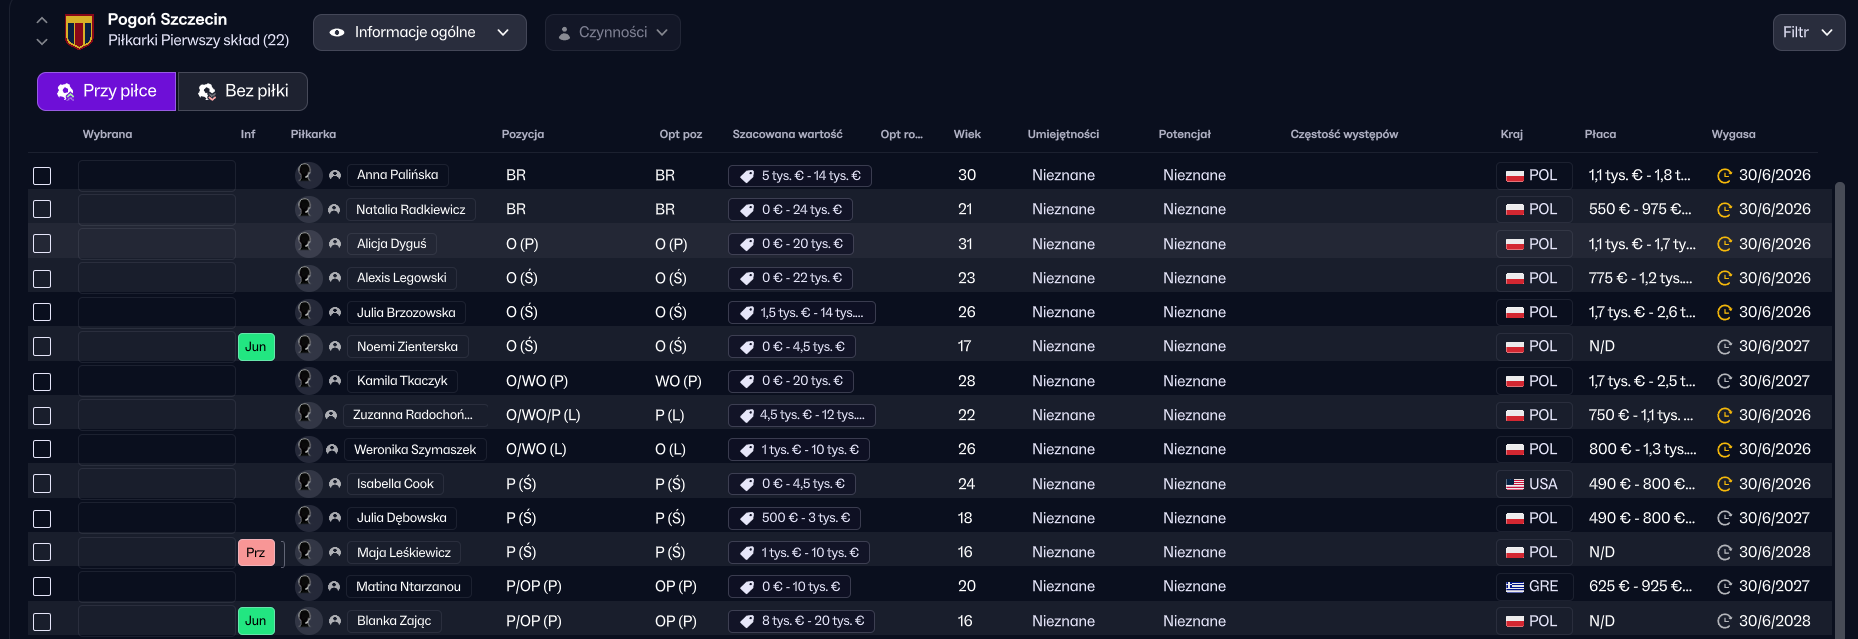Image resolution: width=1858 pixels, height=639 pixels.
Task: Click the vertical scrollbar of the player list
Action: click(x=1839, y=400)
